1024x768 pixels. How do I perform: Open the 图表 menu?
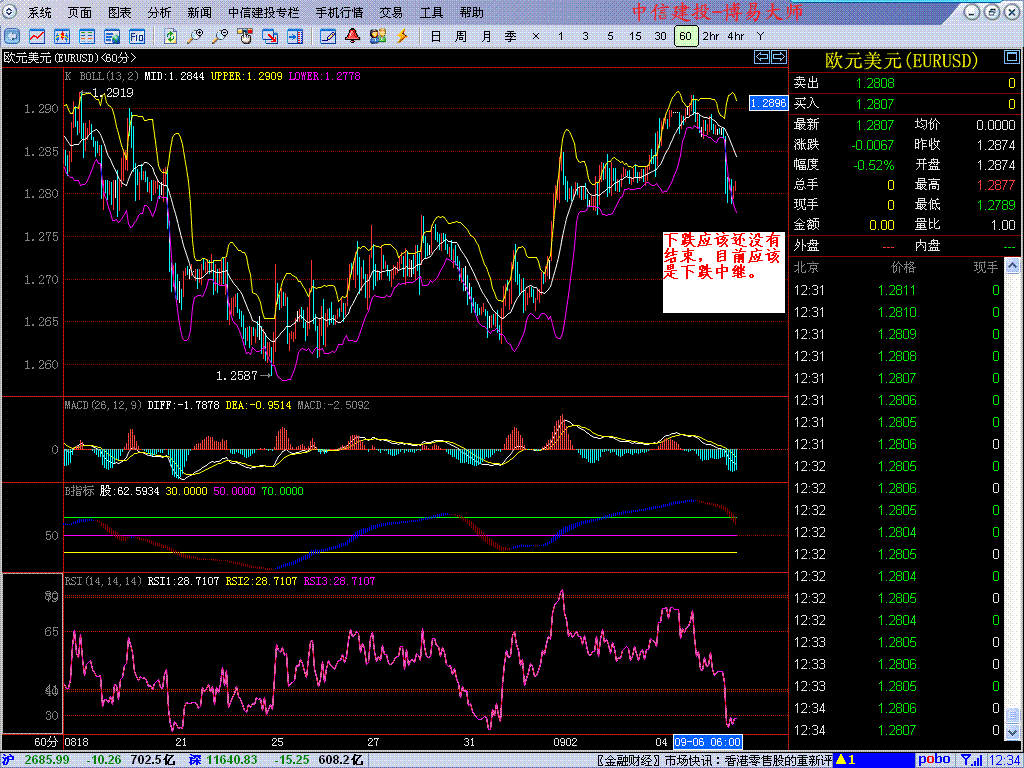(120, 12)
